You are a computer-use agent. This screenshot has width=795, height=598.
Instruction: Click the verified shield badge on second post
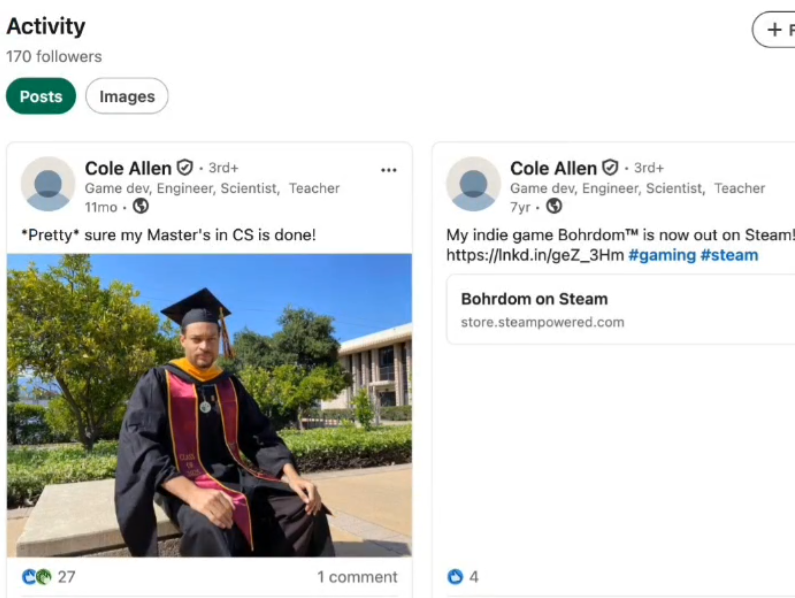tap(610, 167)
